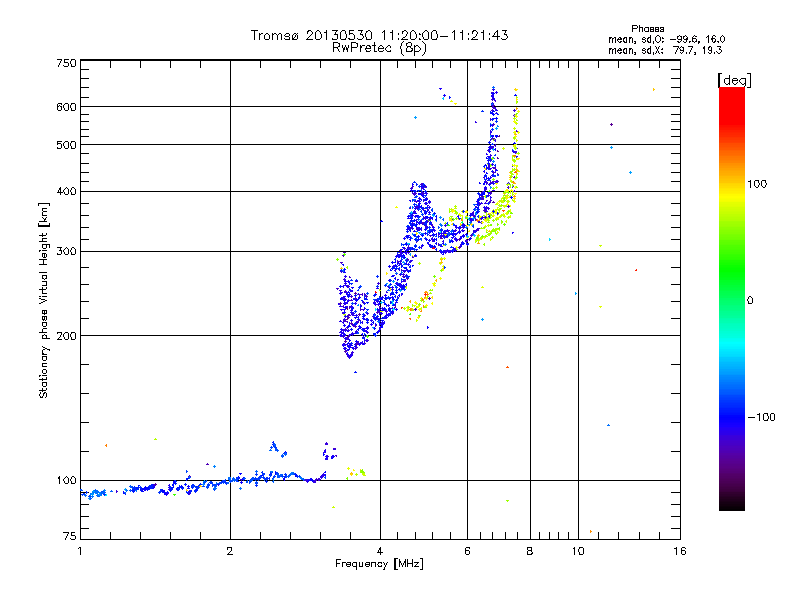Click the '300' y-axis tick label

click(66, 252)
